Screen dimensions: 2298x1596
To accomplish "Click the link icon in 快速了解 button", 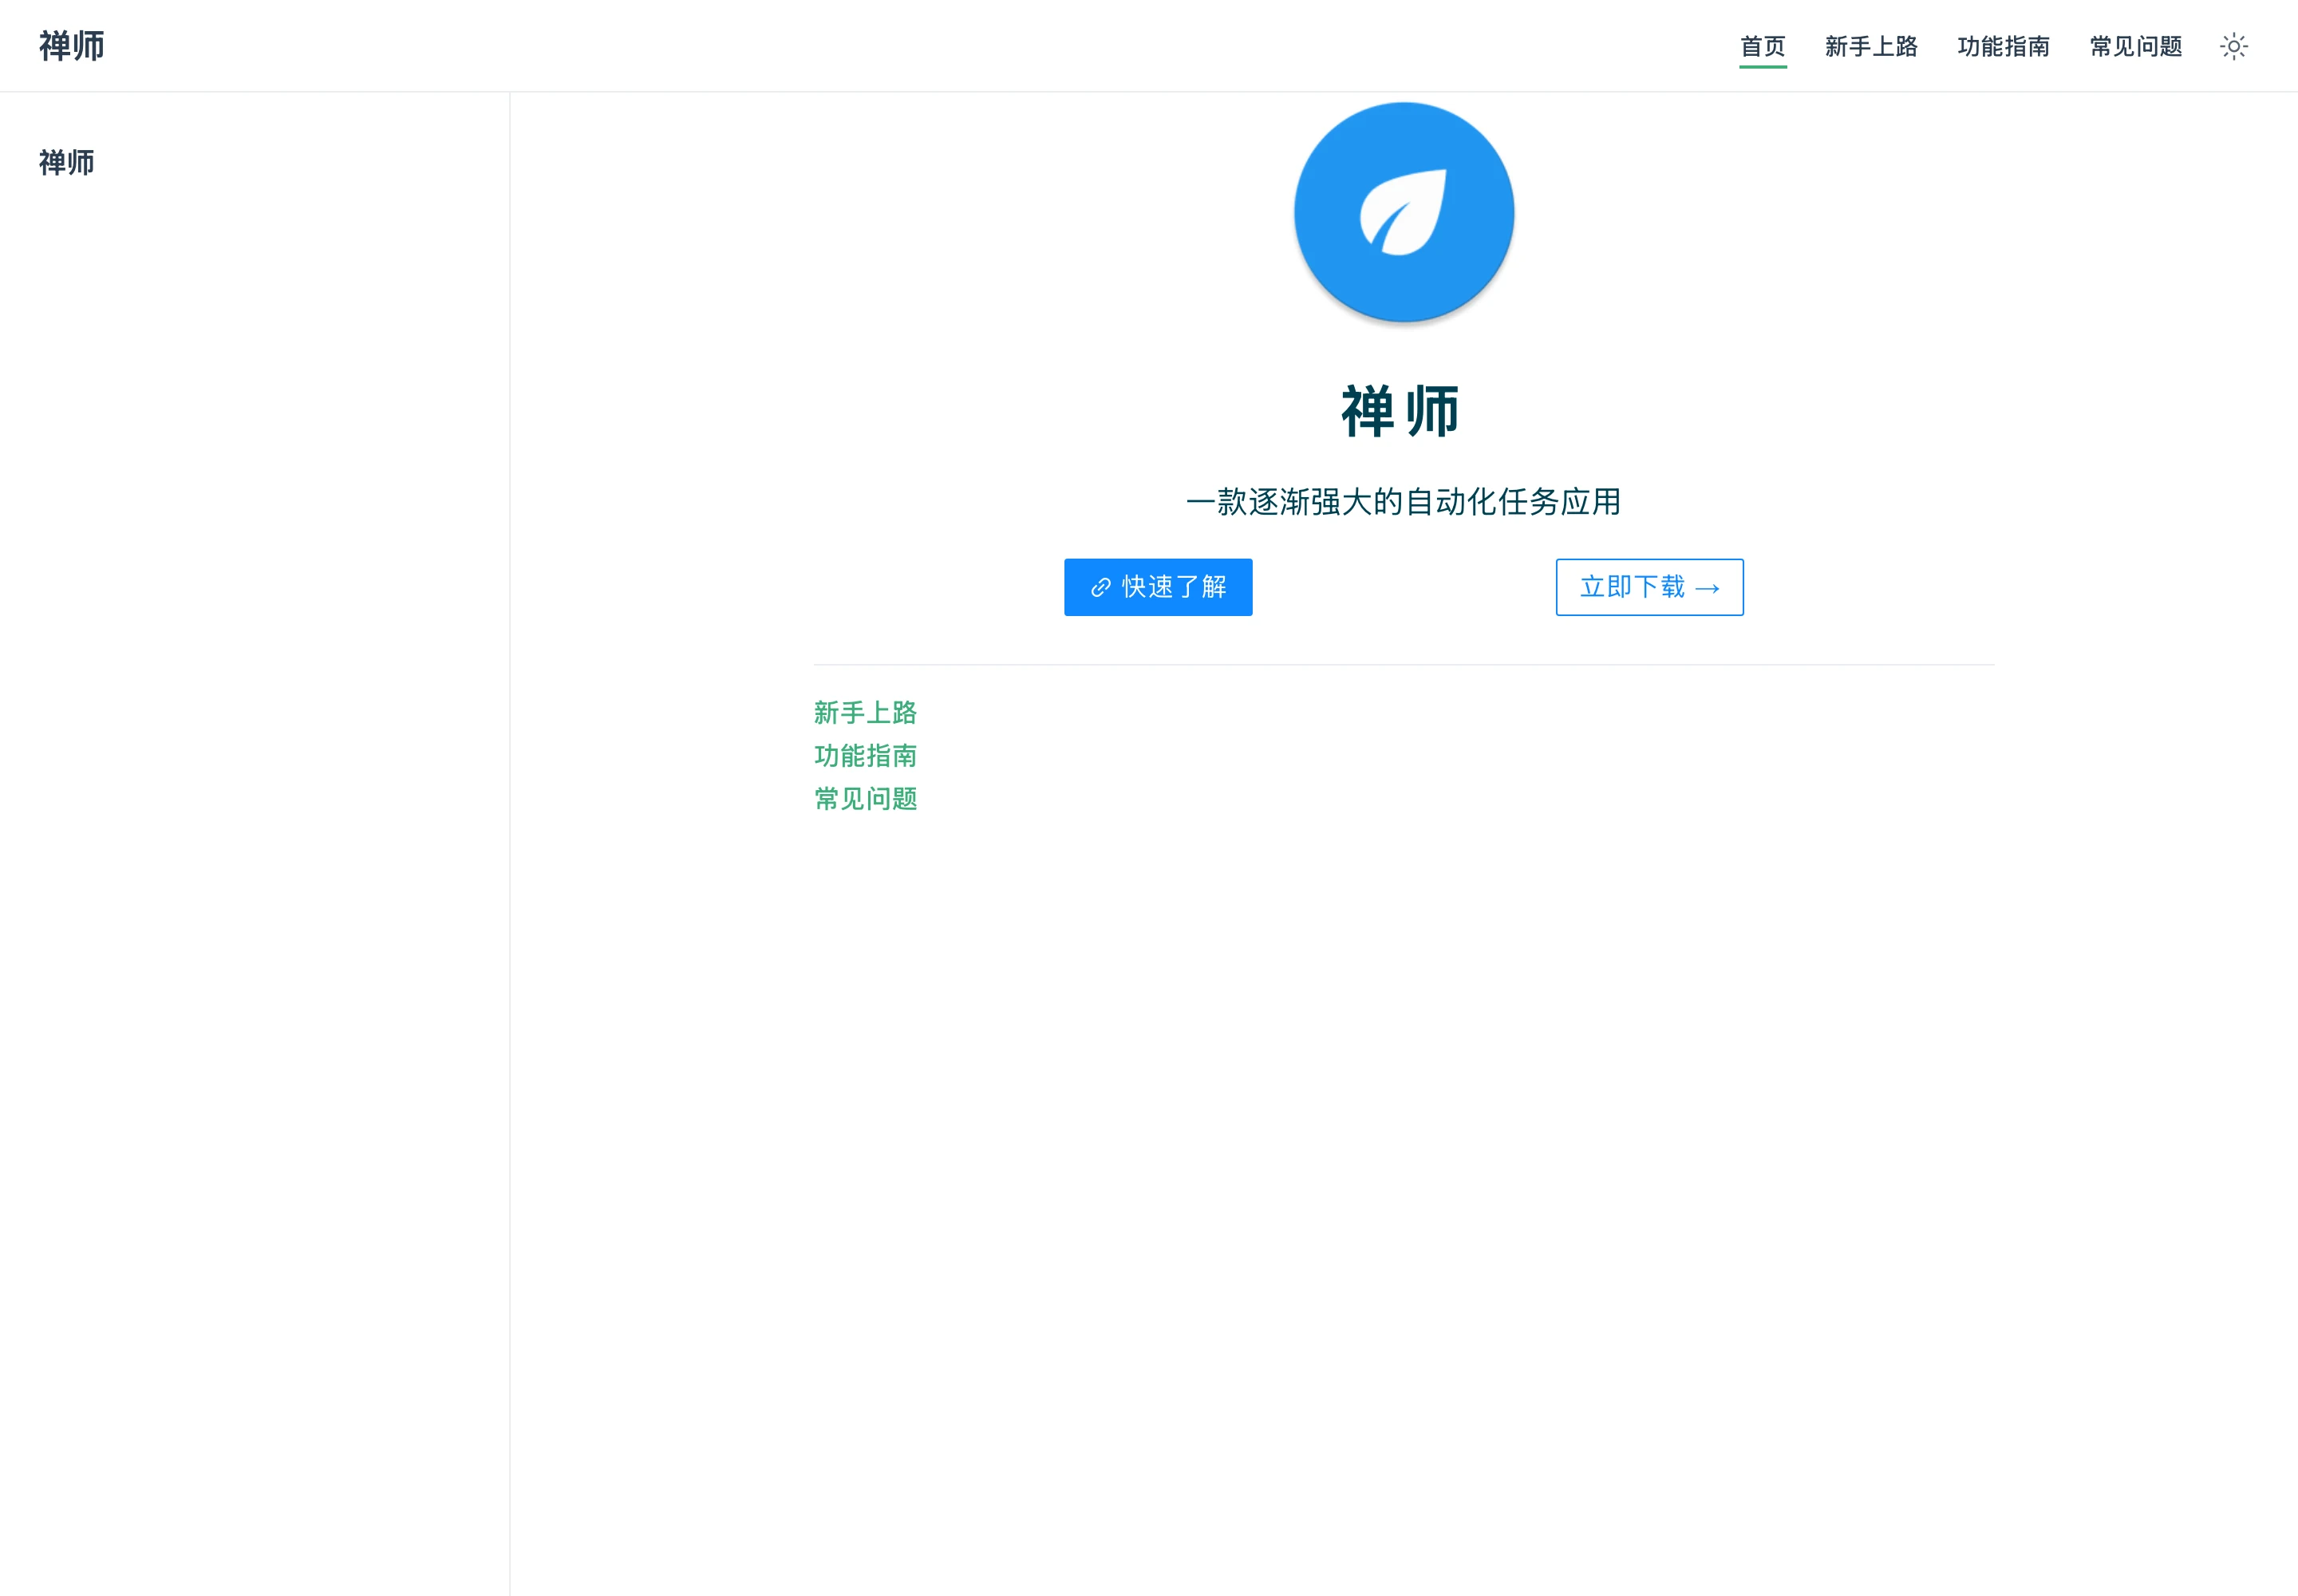I will click(x=1100, y=588).
